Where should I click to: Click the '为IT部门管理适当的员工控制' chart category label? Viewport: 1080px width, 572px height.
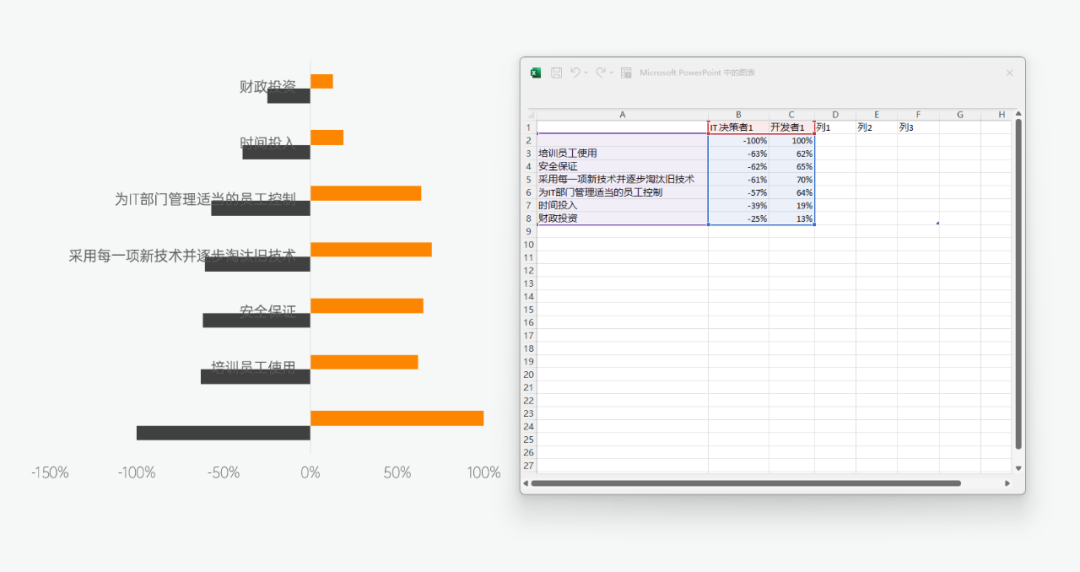(x=205, y=199)
